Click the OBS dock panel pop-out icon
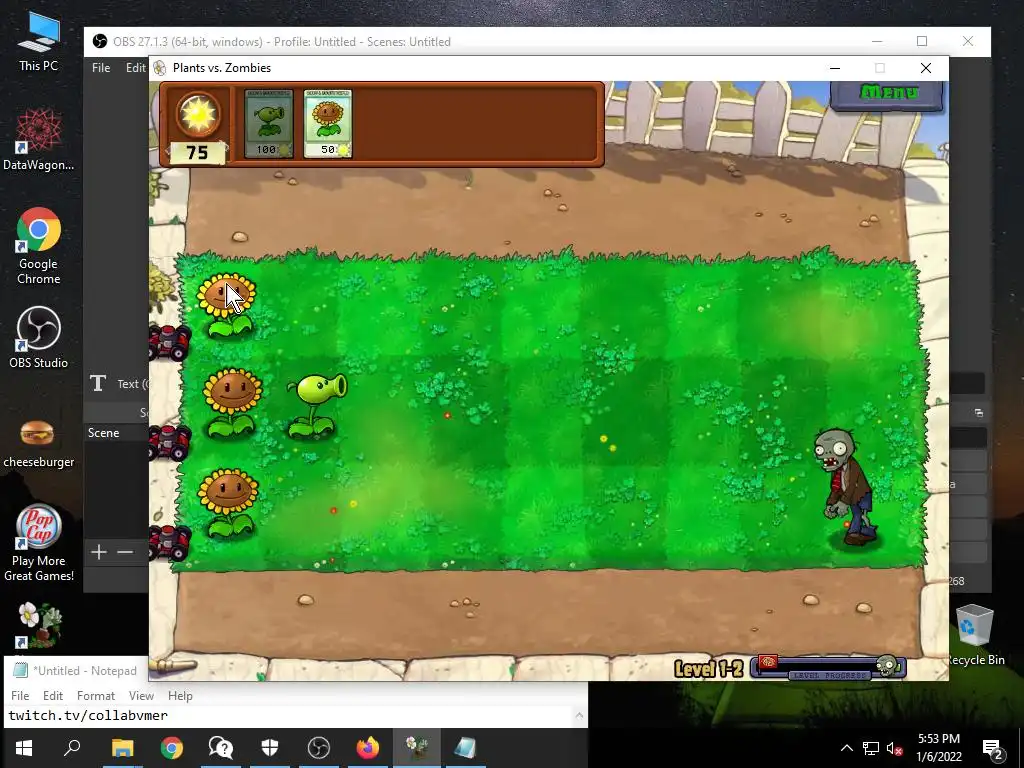This screenshot has width=1024, height=768. (x=978, y=412)
